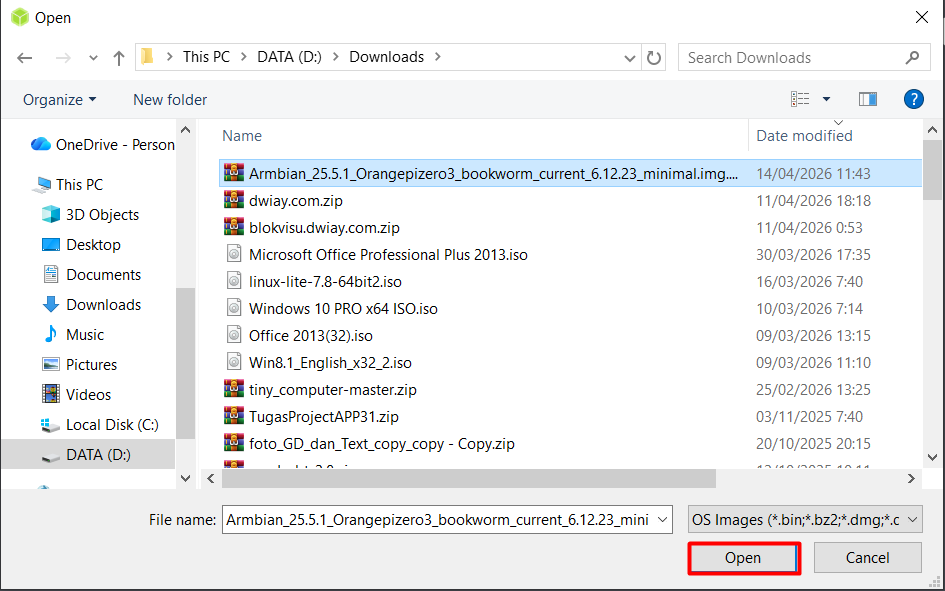Select Local Disk (C:) in sidebar
Viewport: 945px width, 591px height.
point(111,425)
